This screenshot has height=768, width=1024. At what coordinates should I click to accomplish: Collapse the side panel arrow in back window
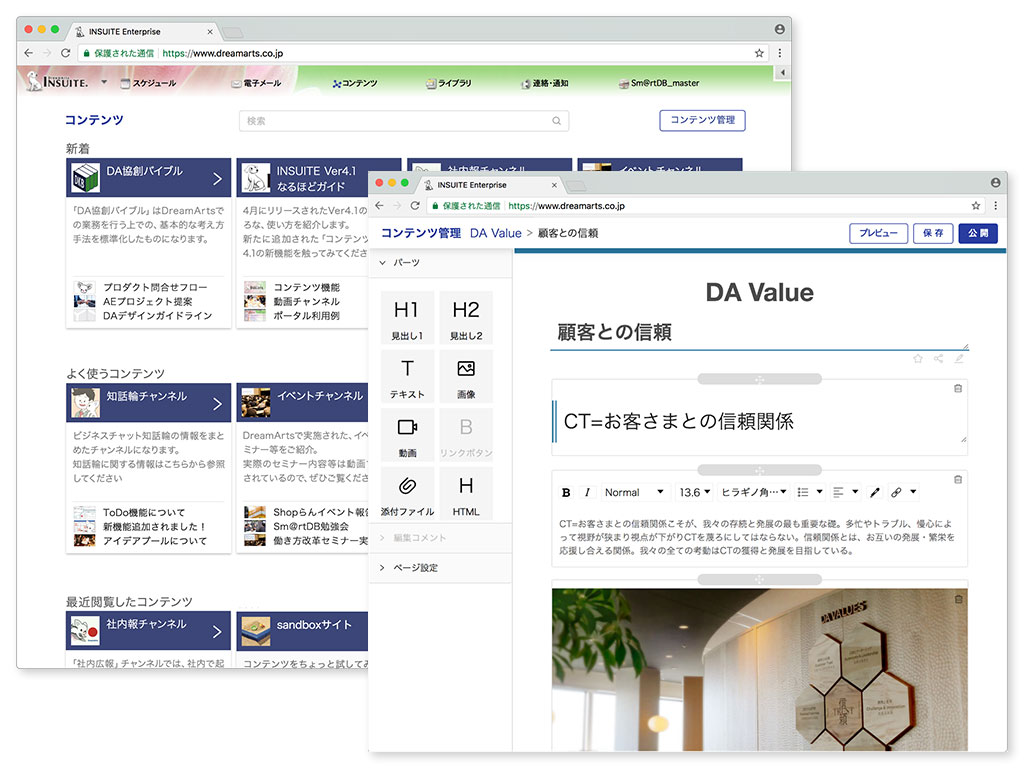[782, 72]
